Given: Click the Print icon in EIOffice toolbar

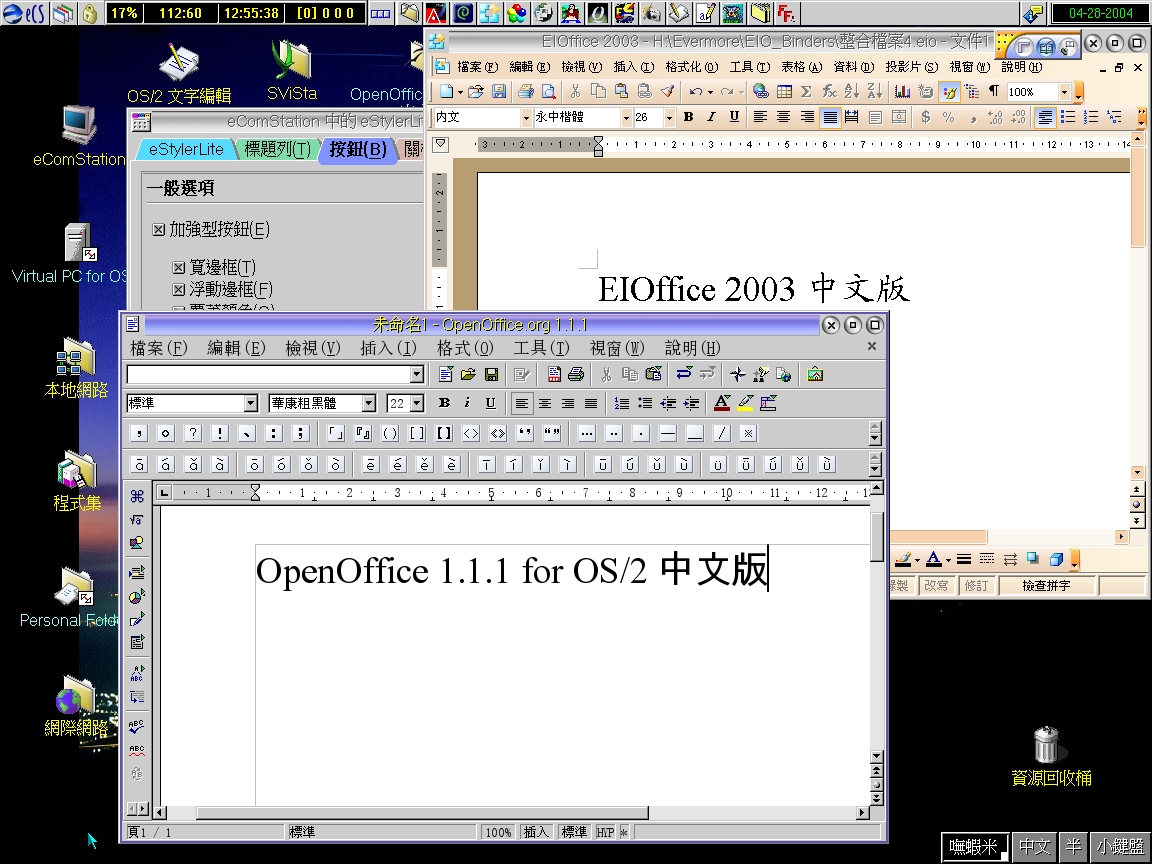Looking at the screenshot, I should (526, 91).
